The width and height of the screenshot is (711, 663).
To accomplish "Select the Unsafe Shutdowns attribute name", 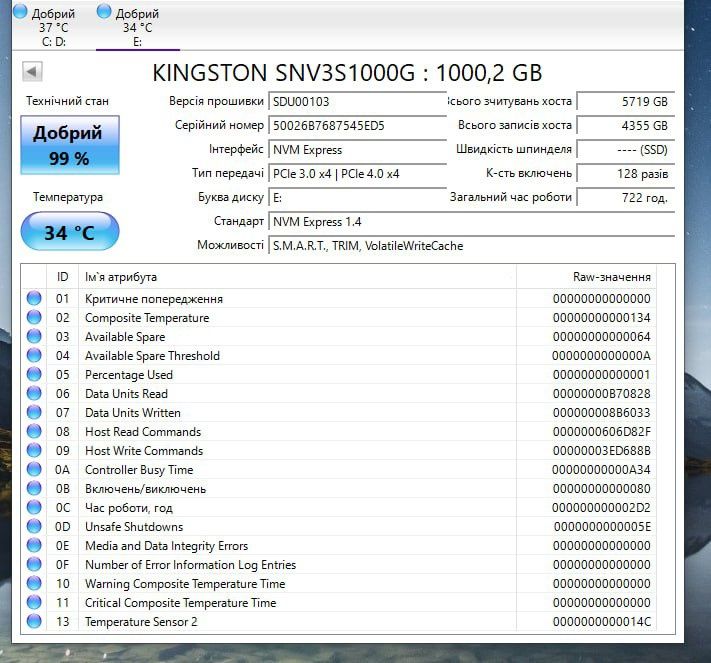I will tap(134, 527).
